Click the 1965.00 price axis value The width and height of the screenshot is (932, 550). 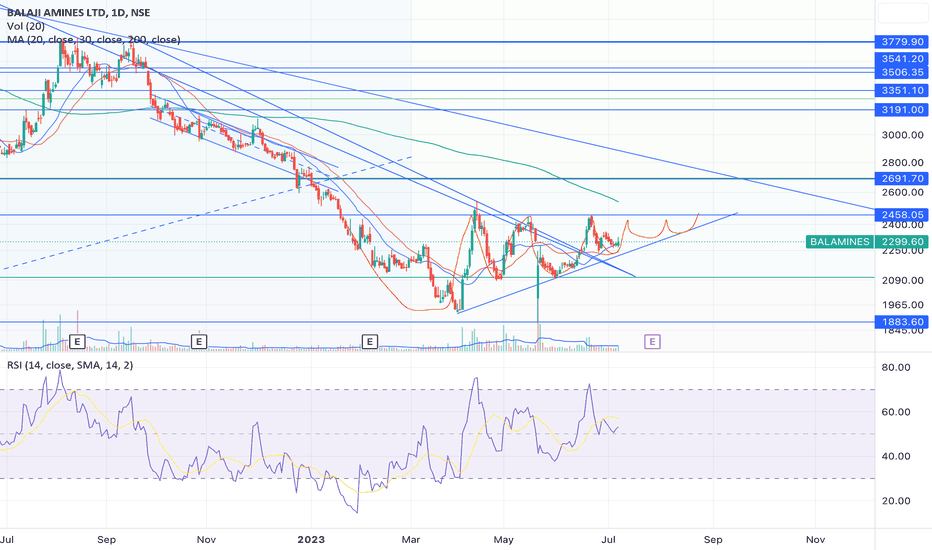point(902,305)
